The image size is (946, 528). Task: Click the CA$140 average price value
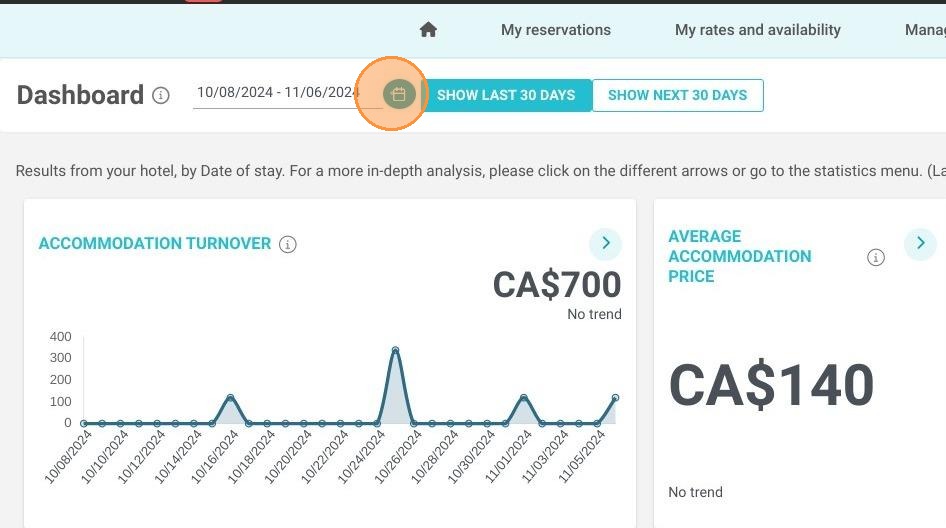[771, 385]
